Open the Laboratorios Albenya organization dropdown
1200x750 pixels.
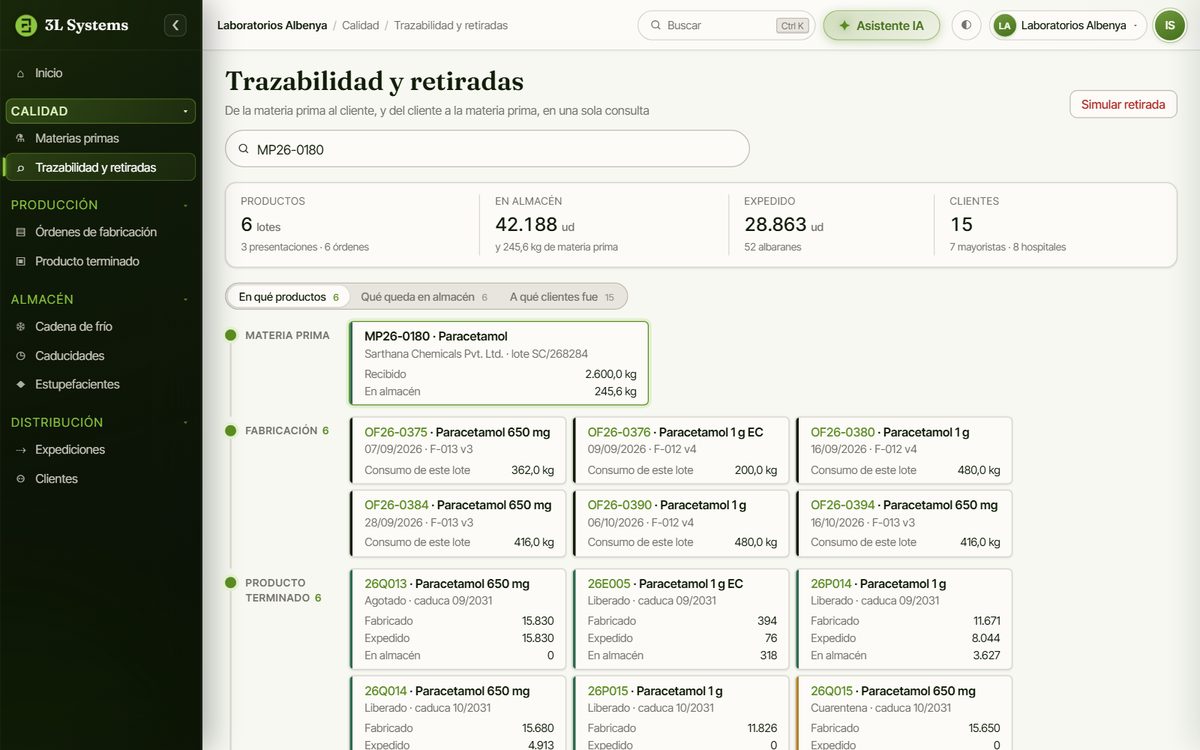(x=1068, y=25)
